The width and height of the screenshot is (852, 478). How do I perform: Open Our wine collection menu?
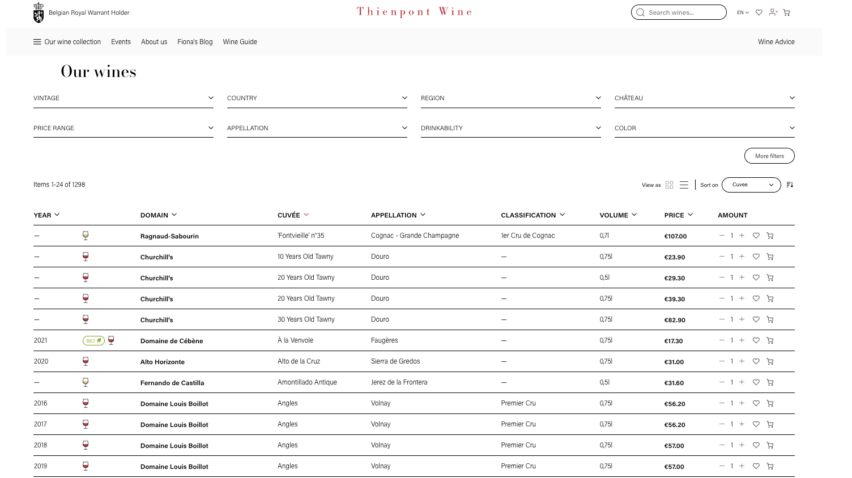click(x=72, y=42)
